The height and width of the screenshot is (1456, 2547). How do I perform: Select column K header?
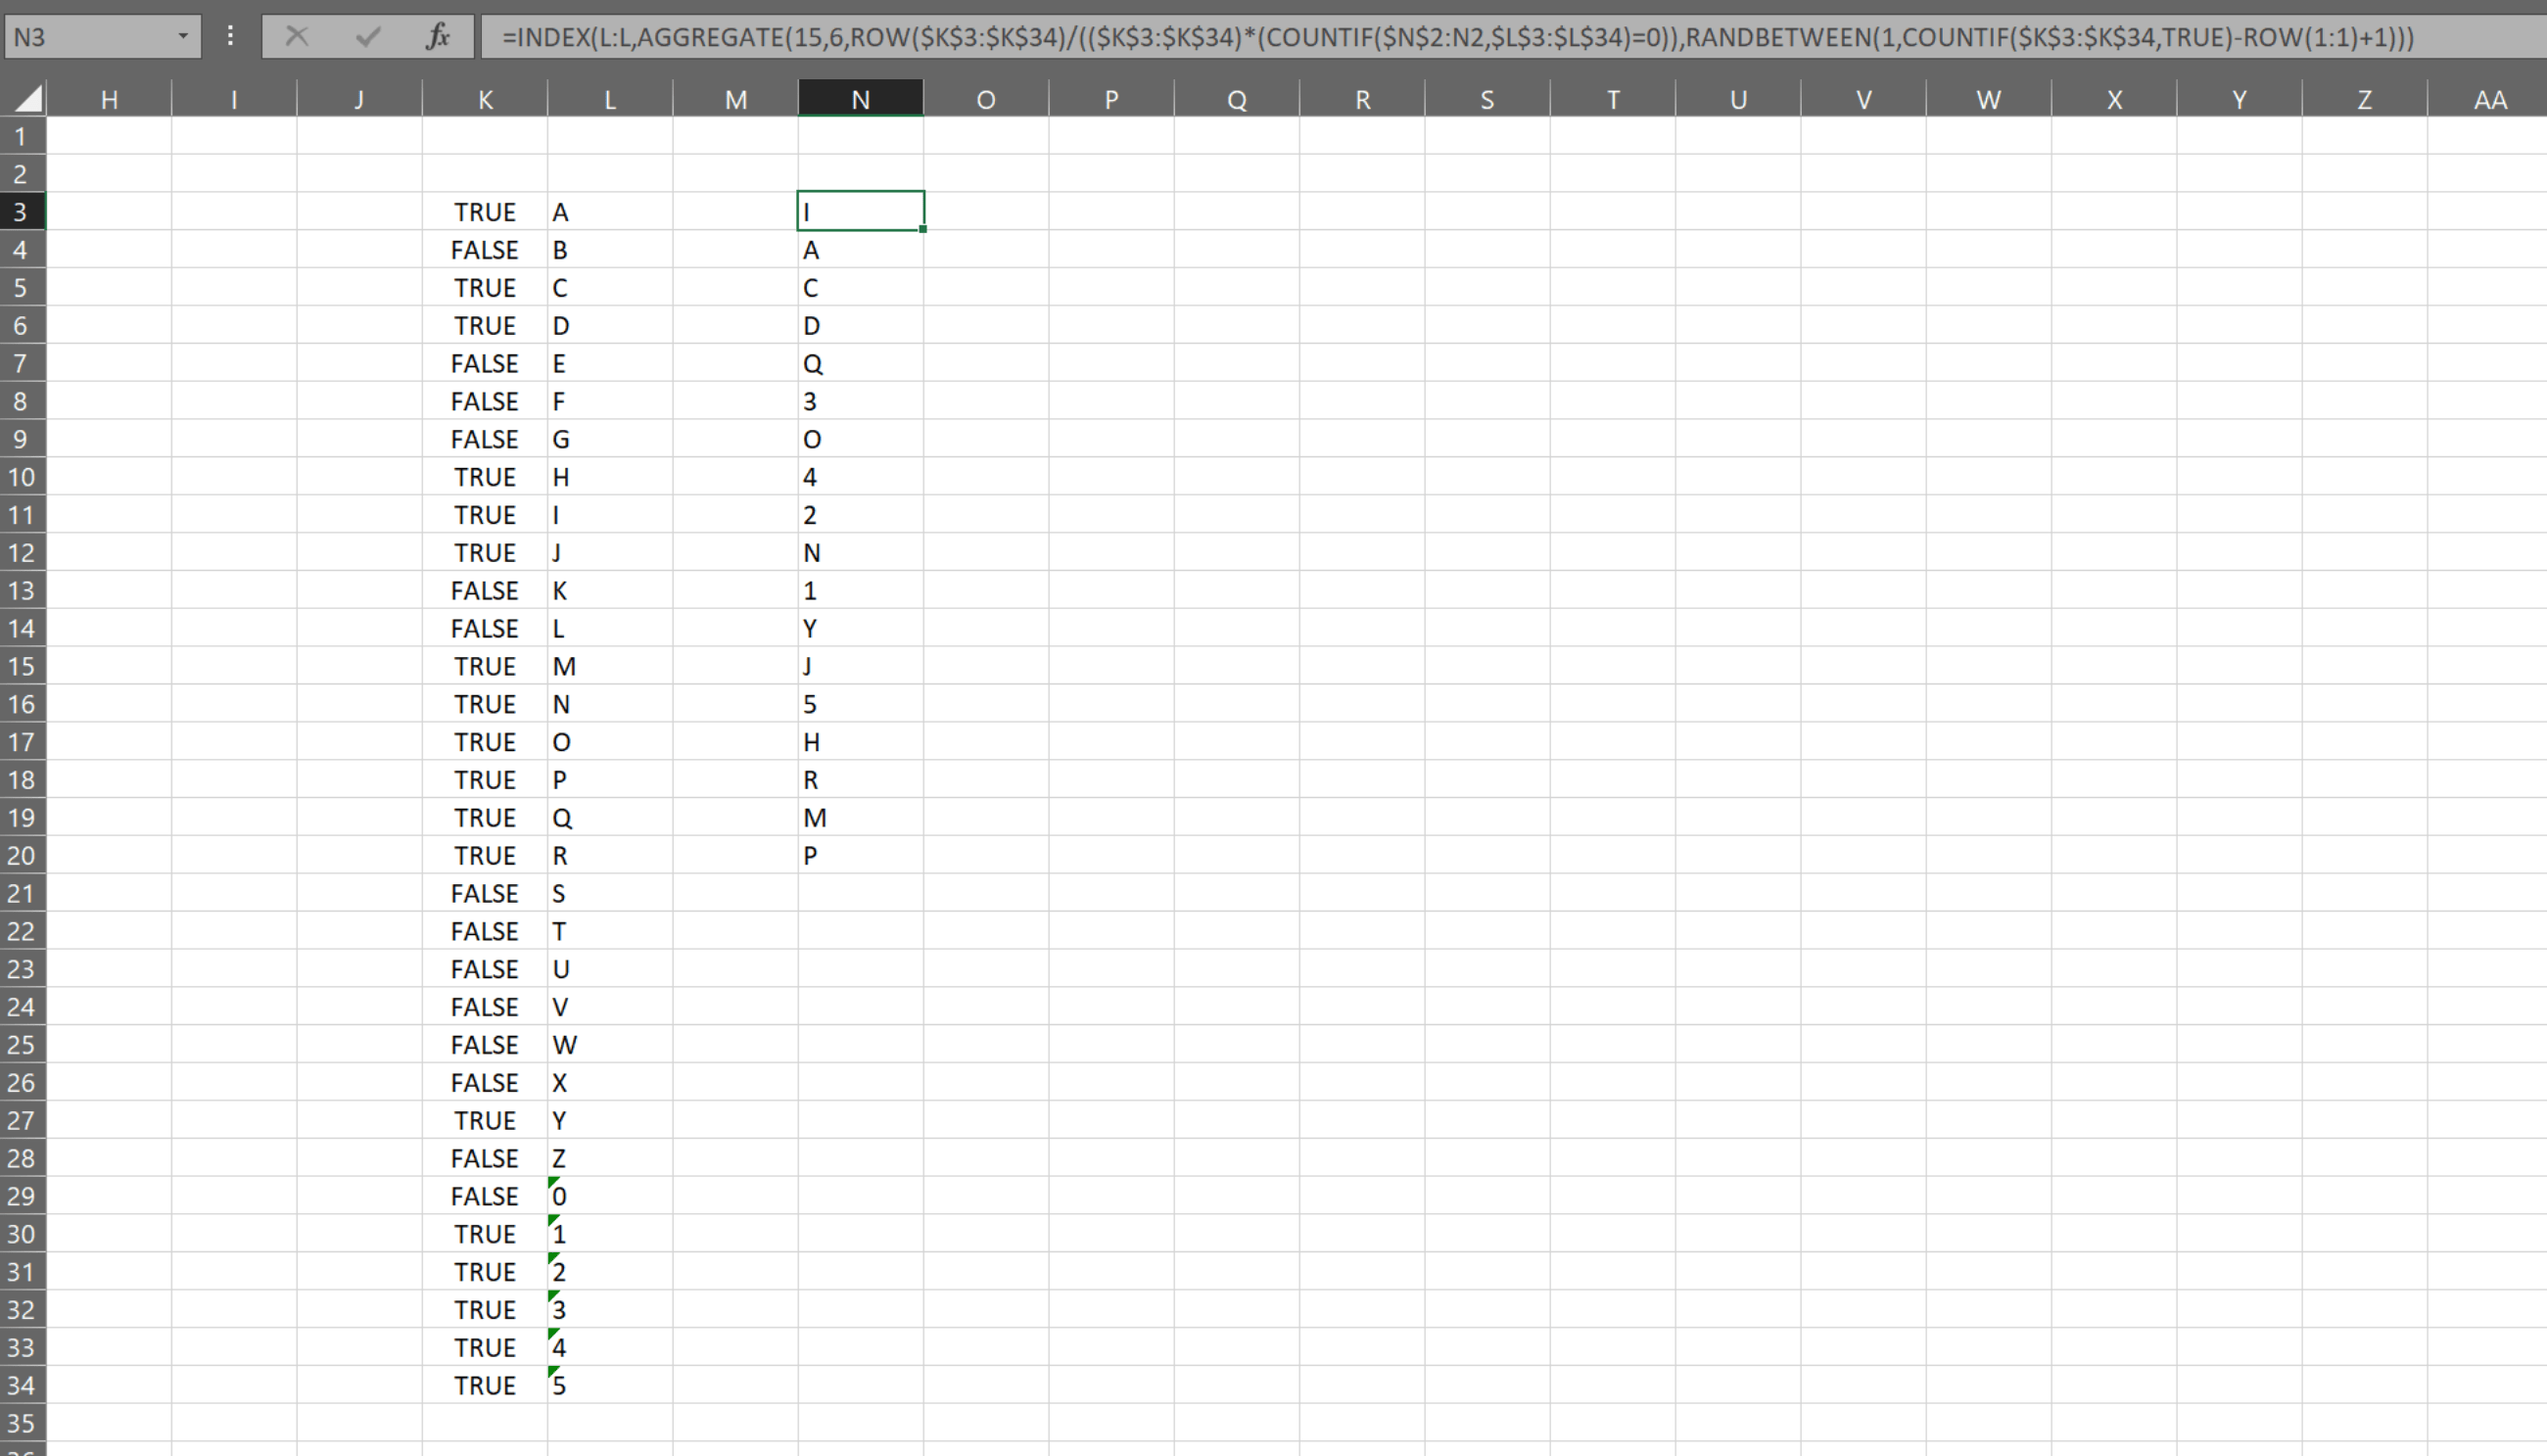click(x=485, y=99)
